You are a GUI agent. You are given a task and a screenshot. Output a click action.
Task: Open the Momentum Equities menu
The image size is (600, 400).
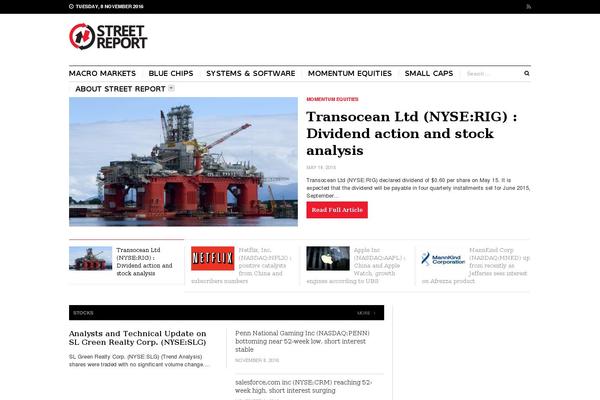[350, 73]
